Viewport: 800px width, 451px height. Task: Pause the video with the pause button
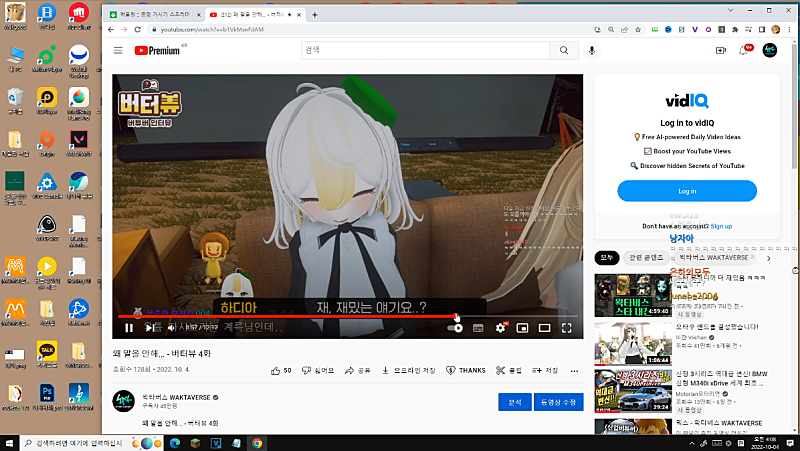pyautogui.click(x=129, y=328)
